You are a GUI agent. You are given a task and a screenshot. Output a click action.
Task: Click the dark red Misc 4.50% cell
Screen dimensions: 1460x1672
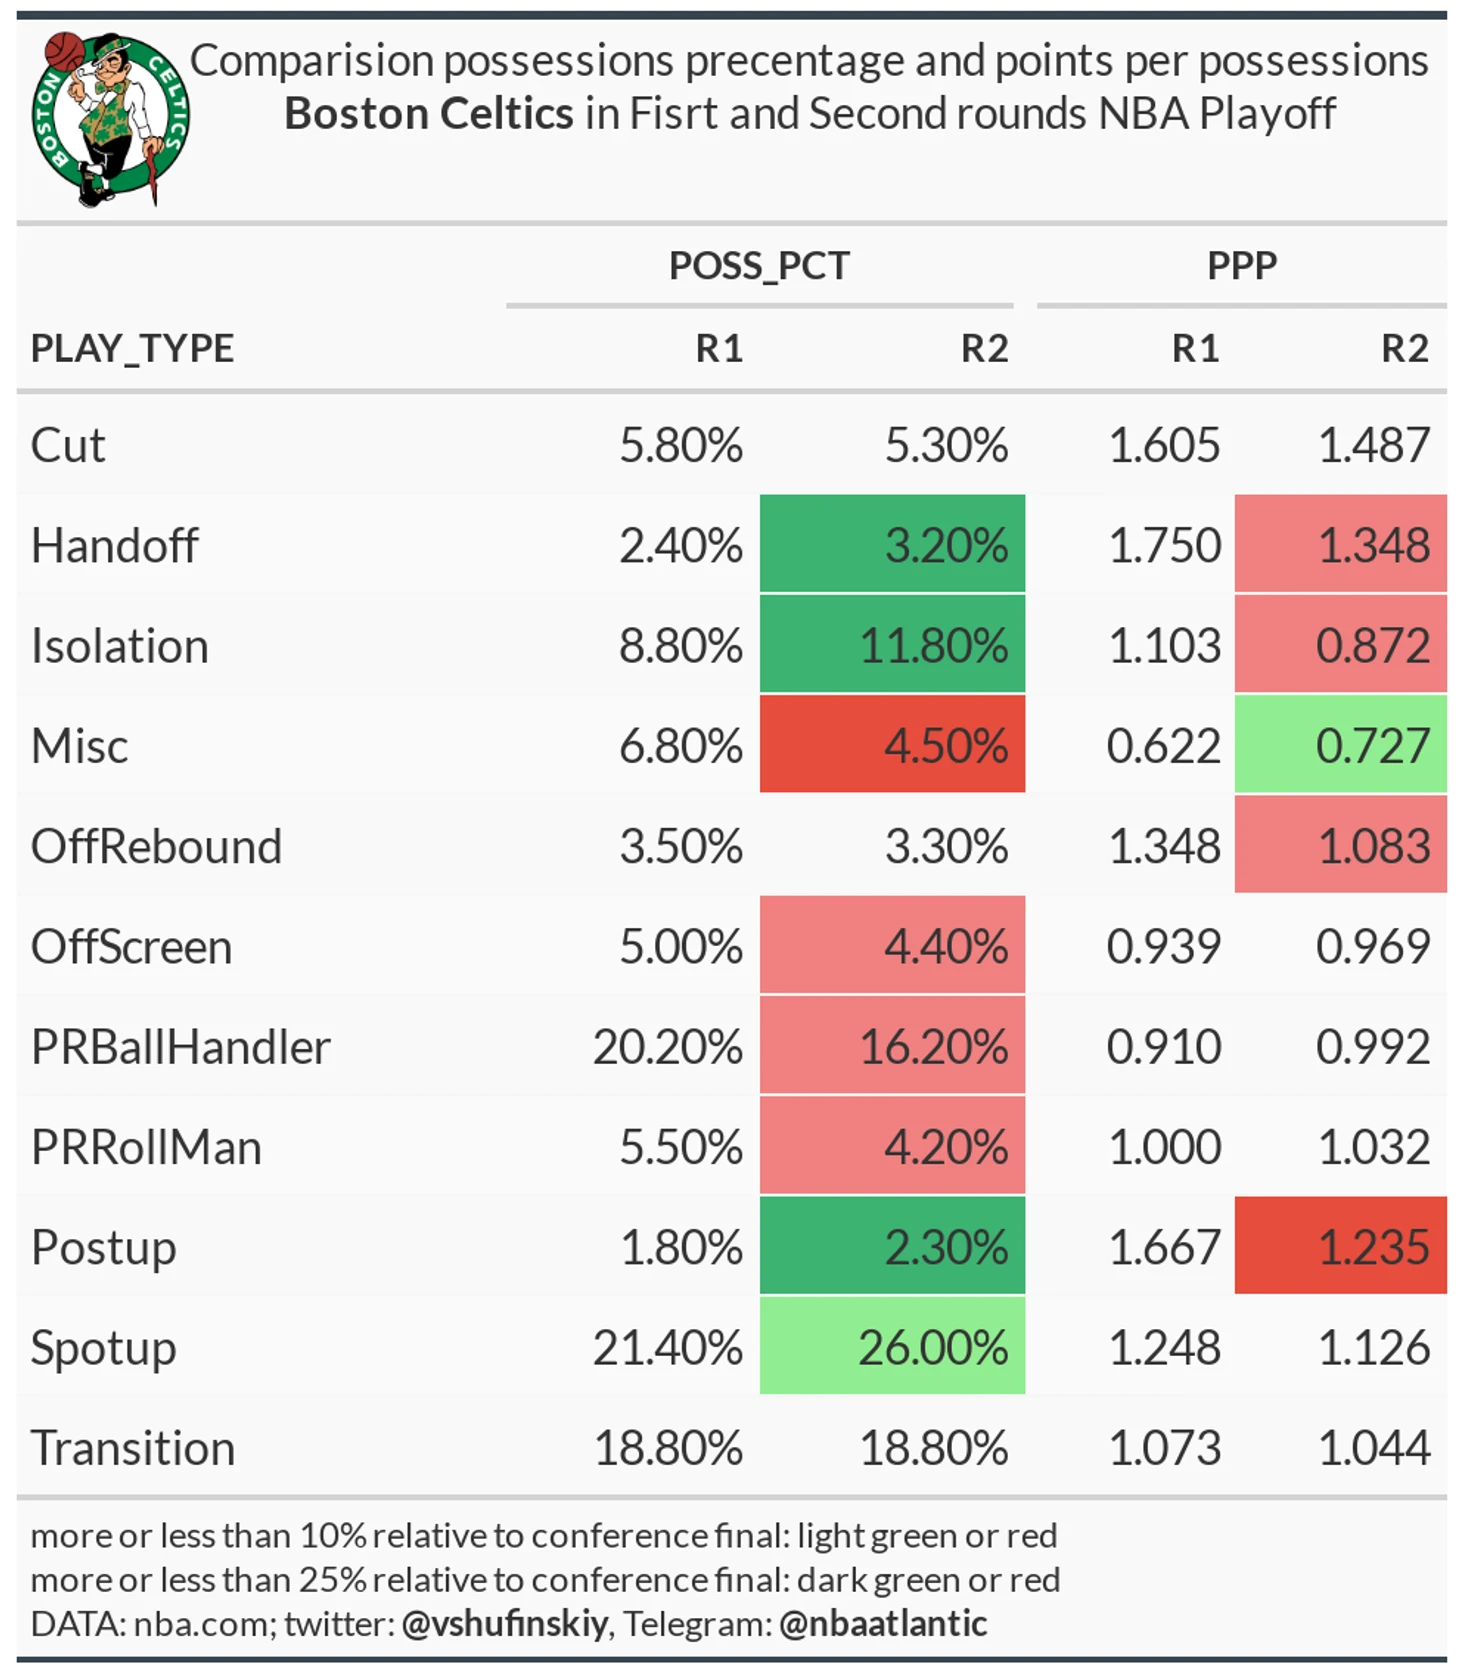(x=892, y=744)
